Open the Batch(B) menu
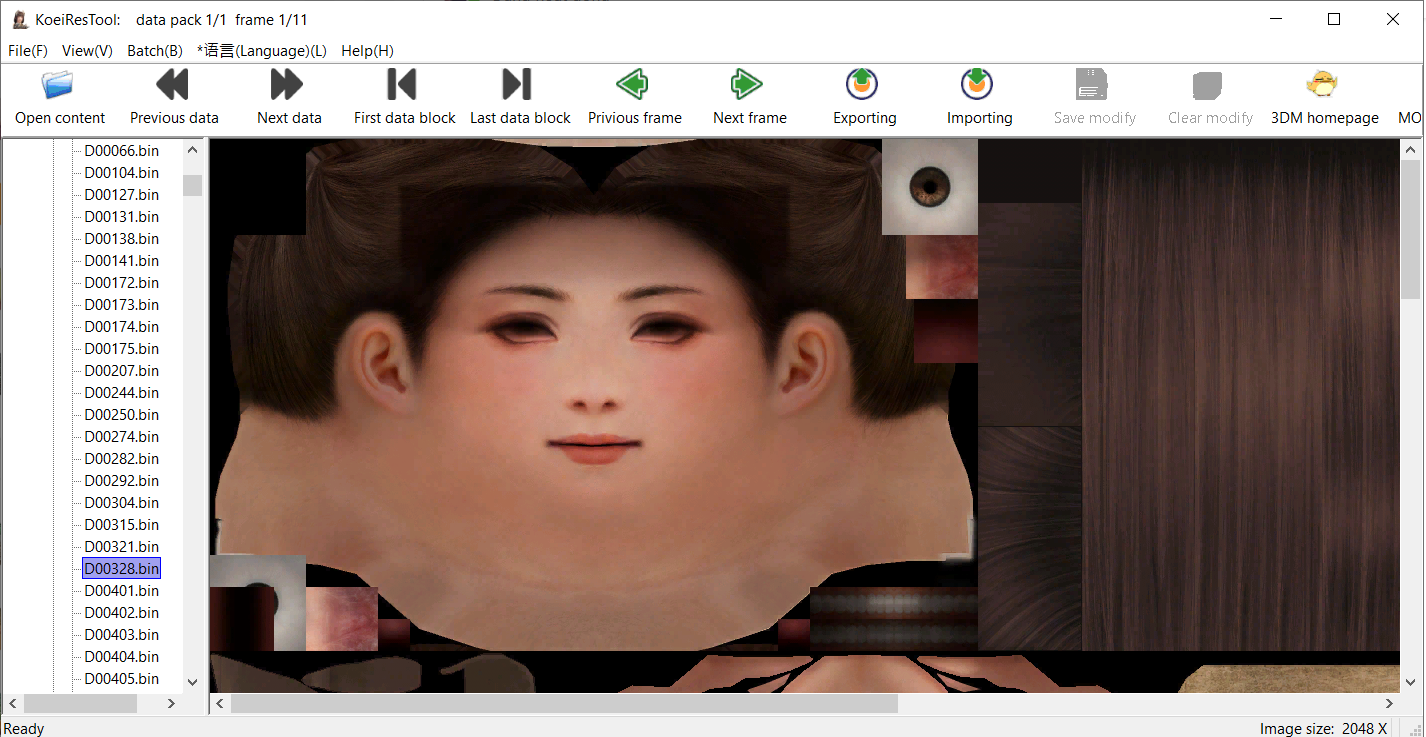This screenshot has width=1426, height=737. (155, 50)
